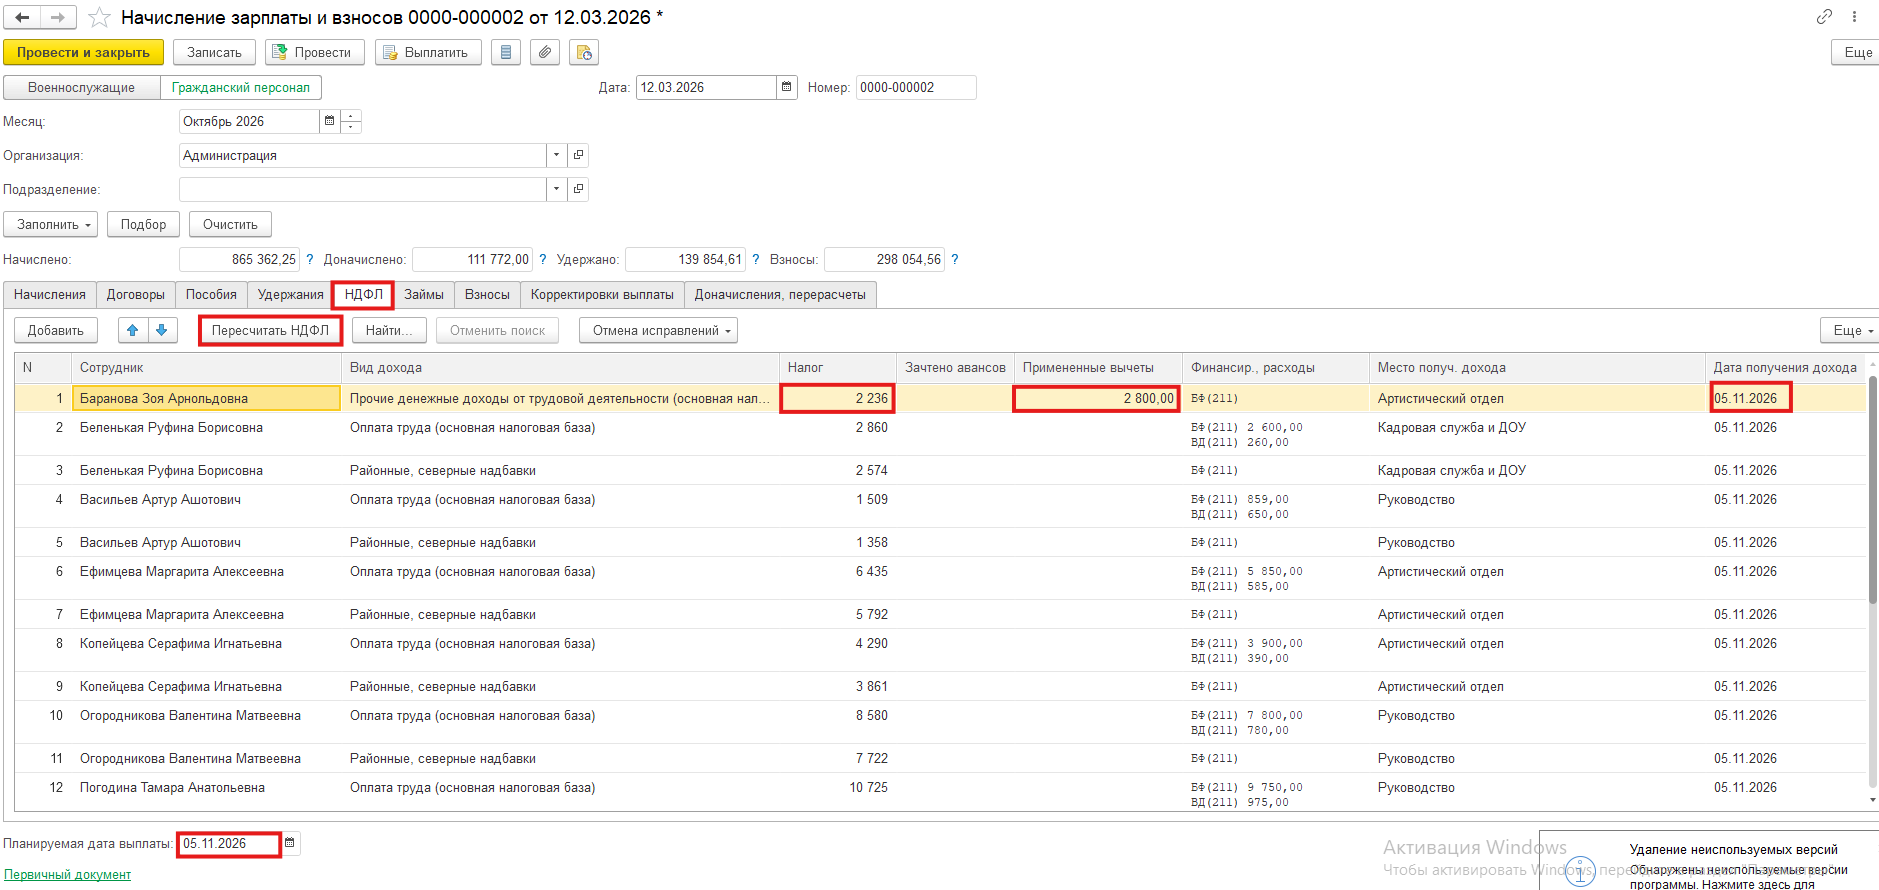Open the three-dot window menu
Screen dimensions: 1879x890
pos(1854,17)
